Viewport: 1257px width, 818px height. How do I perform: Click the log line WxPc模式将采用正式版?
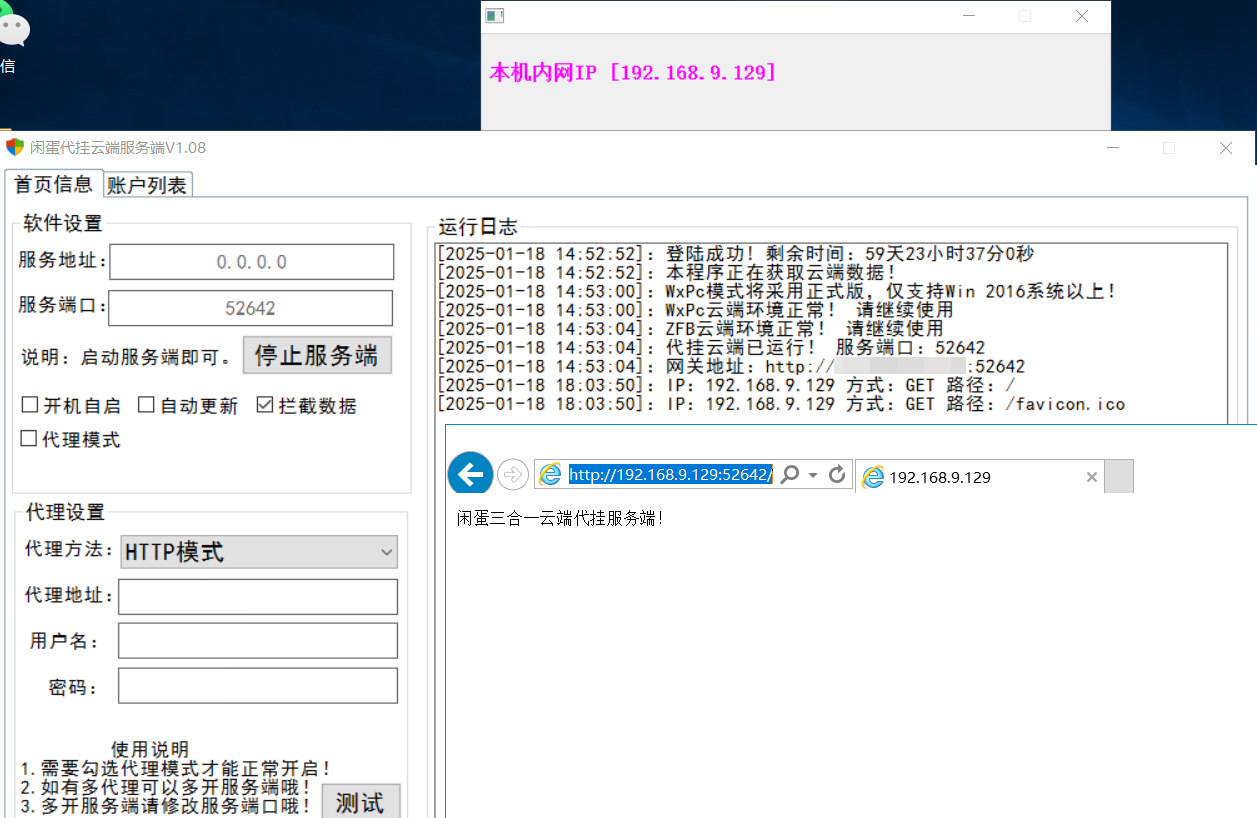[777, 291]
